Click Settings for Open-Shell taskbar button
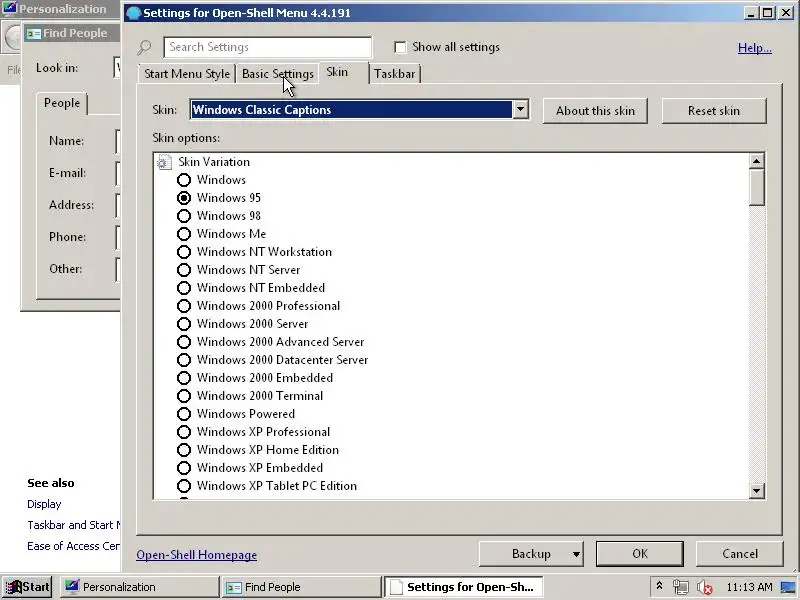This screenshot has width=800, height=600. point(463,587)
